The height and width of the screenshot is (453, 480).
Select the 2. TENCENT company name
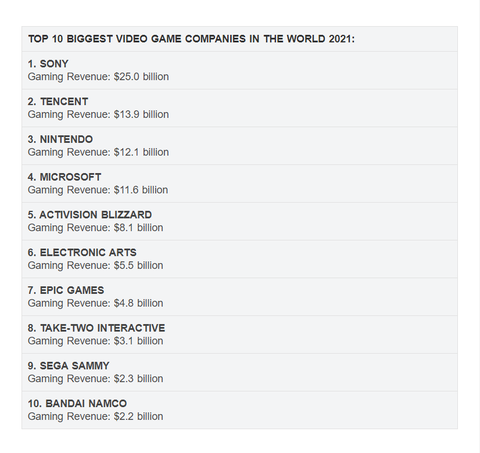pos(58,101)
